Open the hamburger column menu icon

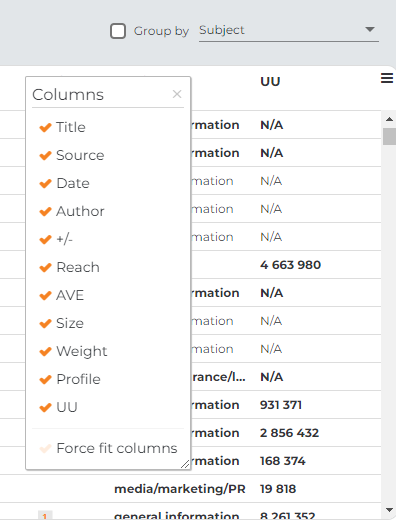point(387,78)
